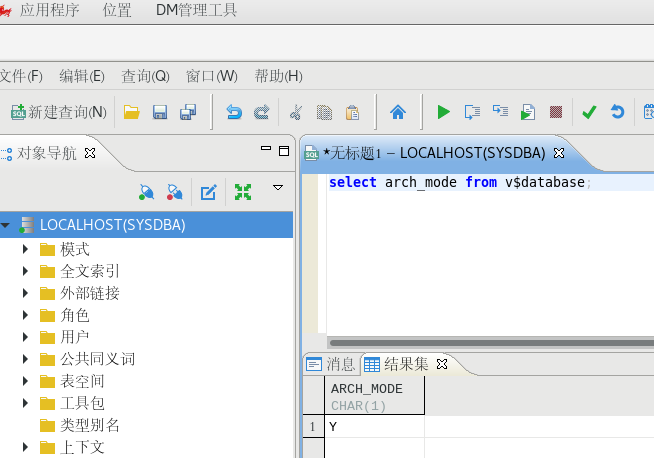The height and width of the screenshot is (458, 654).
Task: Click the copy icon
Action: tap(324, 112)
